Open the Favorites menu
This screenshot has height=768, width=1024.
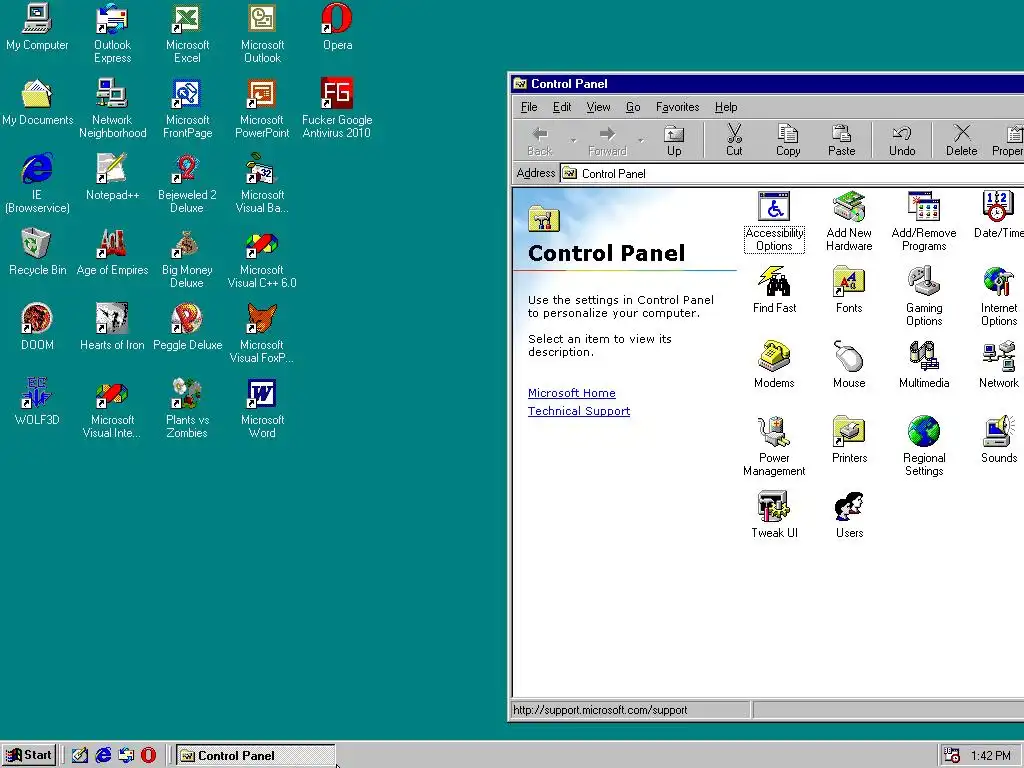(677, 107)
